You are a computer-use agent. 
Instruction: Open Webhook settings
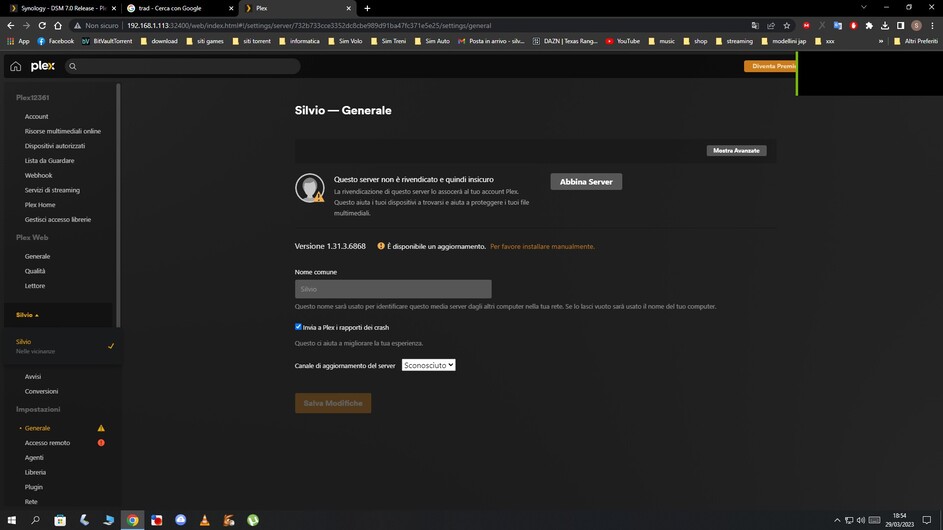click(x=38, y=175)
